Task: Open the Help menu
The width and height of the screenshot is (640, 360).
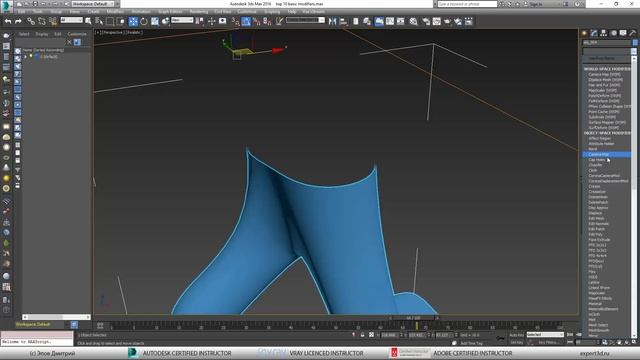Action: pyautogui.click(x=291, y=12)
